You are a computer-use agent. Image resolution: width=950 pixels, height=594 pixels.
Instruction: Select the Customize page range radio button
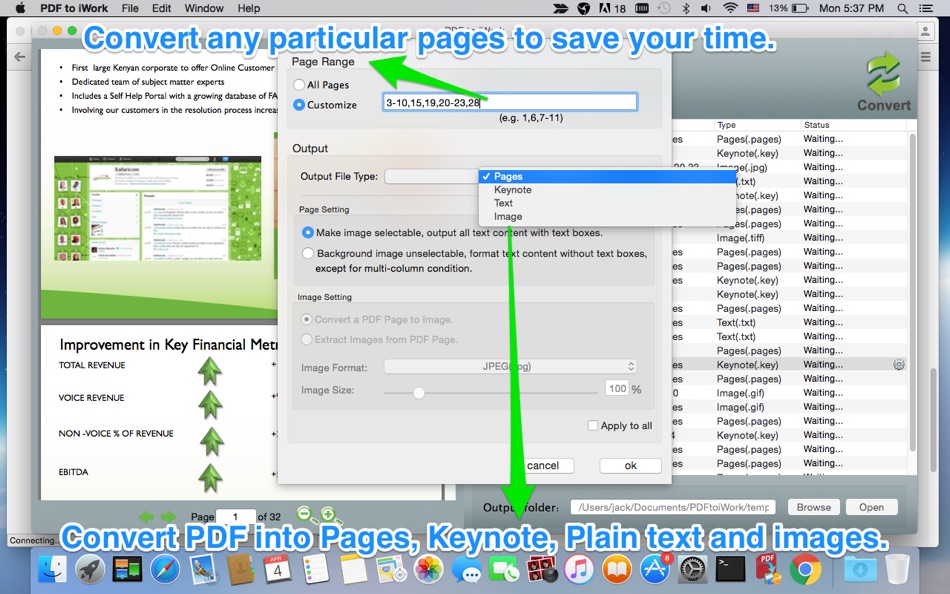299,105
